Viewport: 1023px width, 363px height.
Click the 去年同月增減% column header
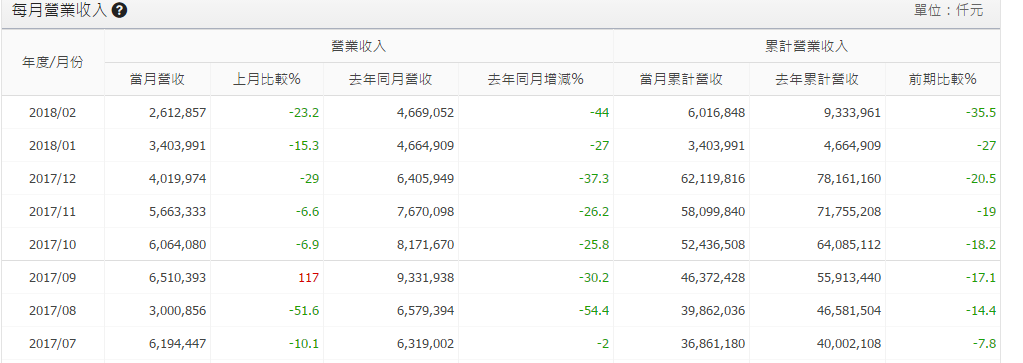(536, 80)
